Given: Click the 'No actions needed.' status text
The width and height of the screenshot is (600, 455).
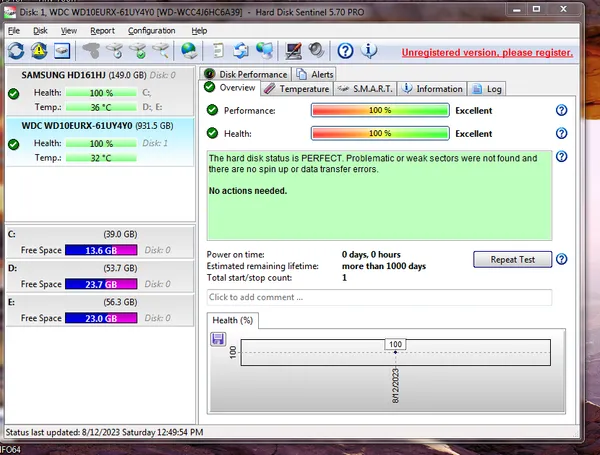Looking at the screenshot, I should point(248,191).
